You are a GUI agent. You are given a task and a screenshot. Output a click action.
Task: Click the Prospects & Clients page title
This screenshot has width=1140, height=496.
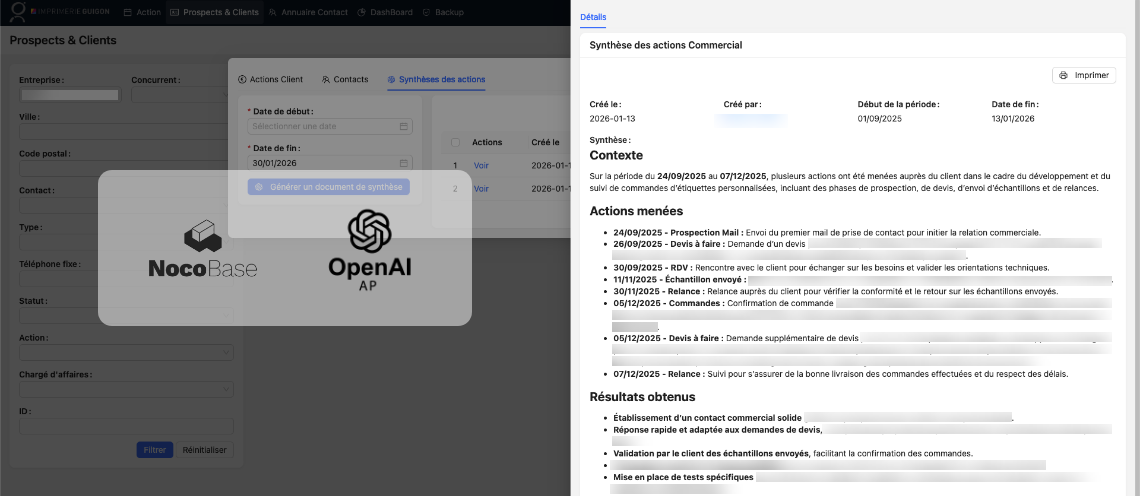tap(63, 40)
